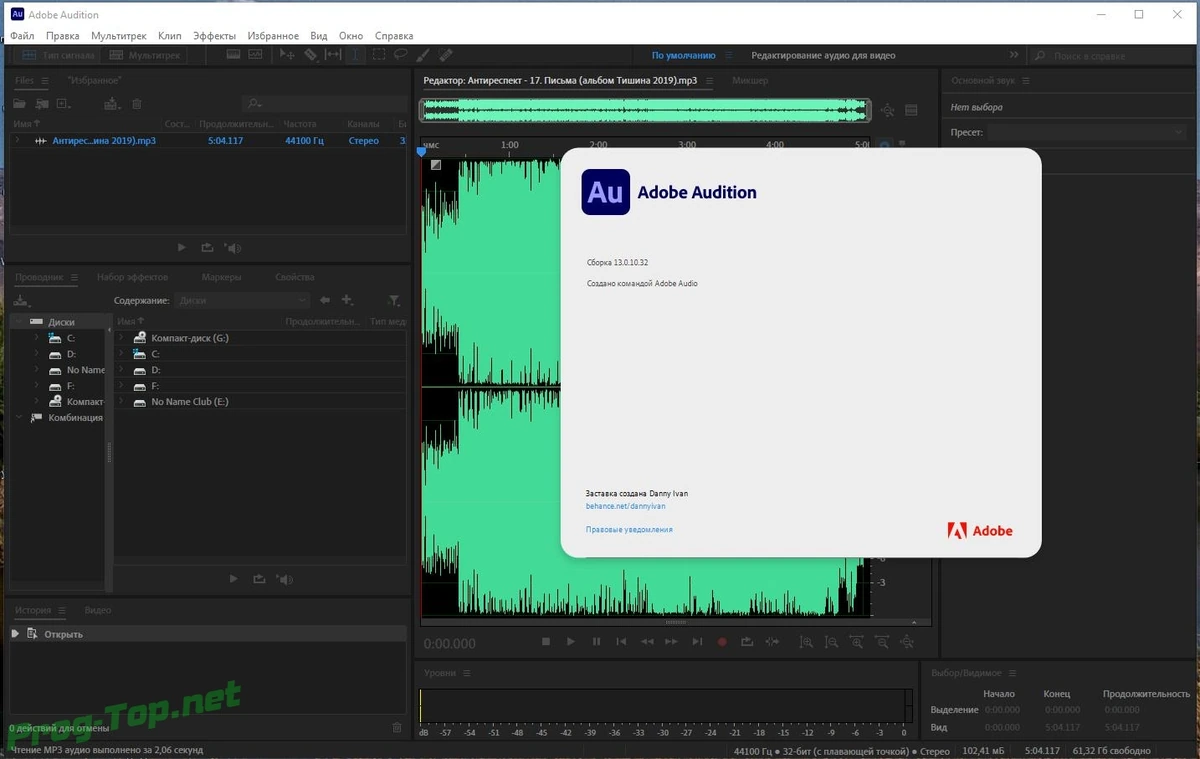Screen dimensions: 1200x759
Task: Select the Lasso Selection tool
Action: coord(400,55)
